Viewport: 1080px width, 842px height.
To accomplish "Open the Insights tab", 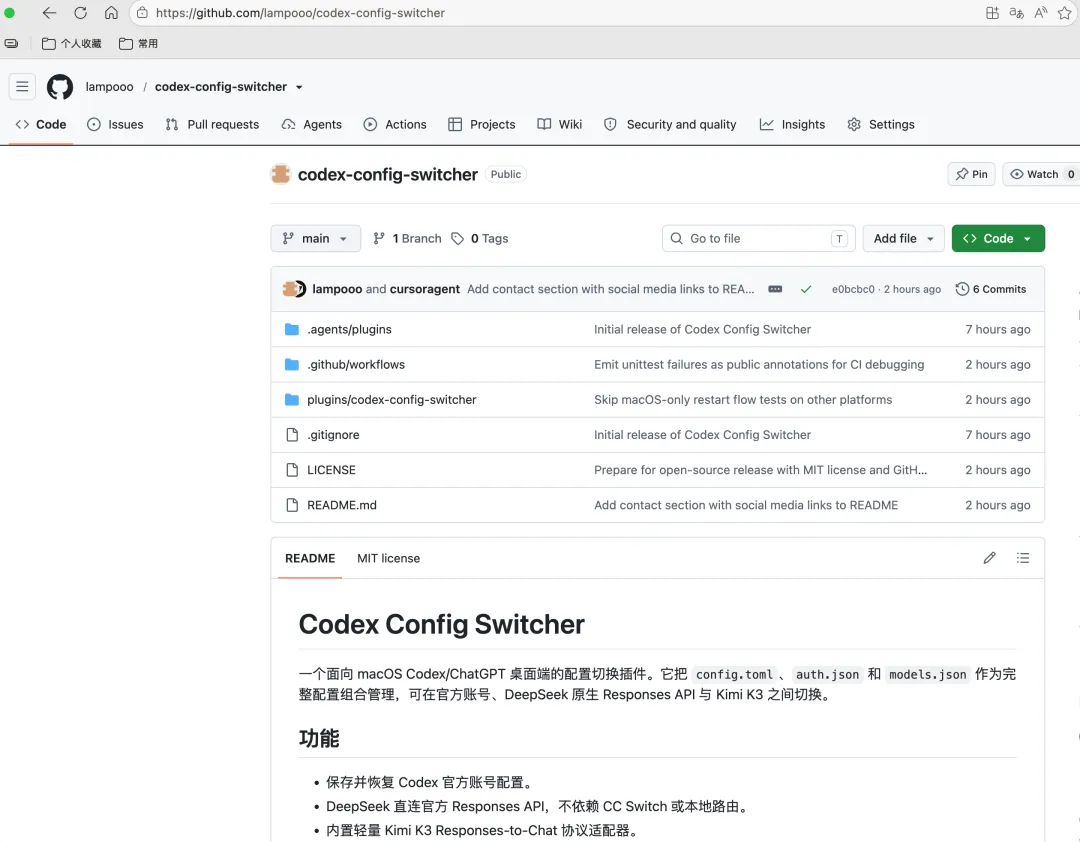I will [x=792, y=124].
